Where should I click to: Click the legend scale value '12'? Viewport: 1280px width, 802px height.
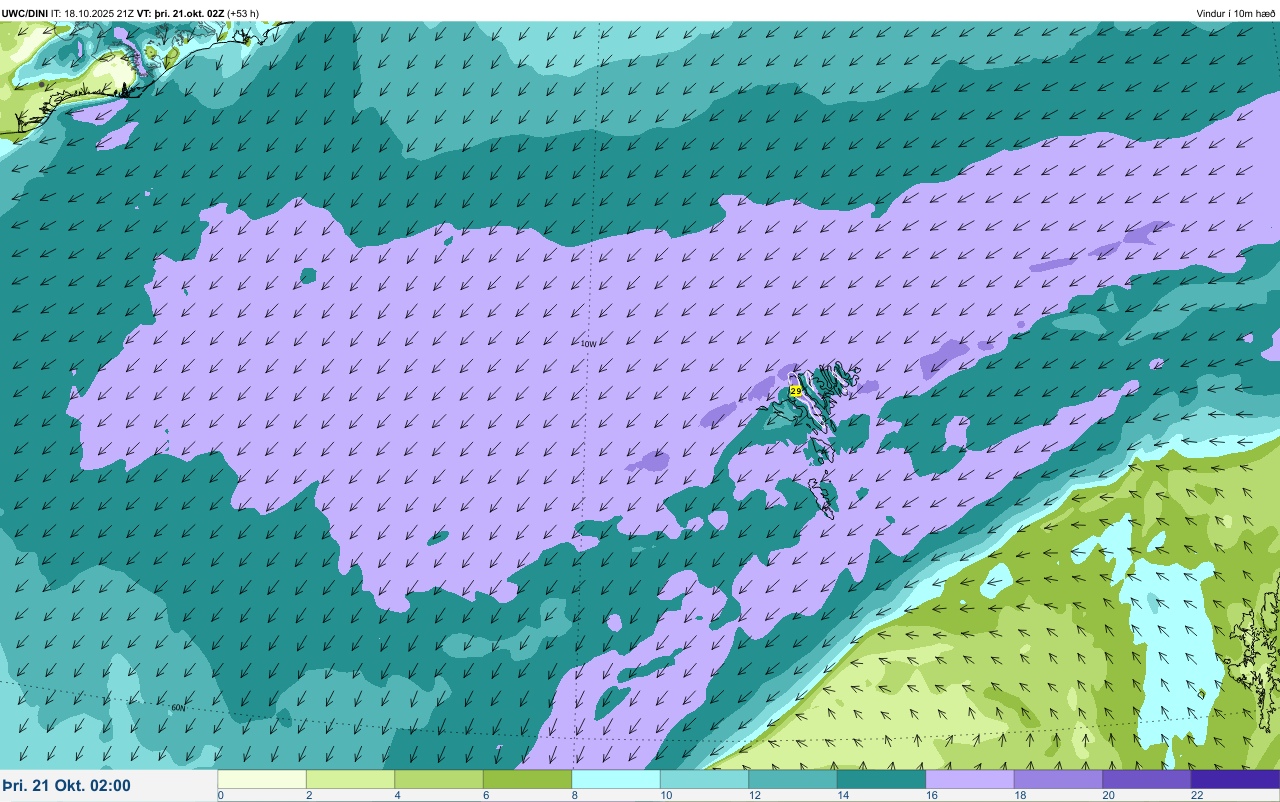click(755, 795)
